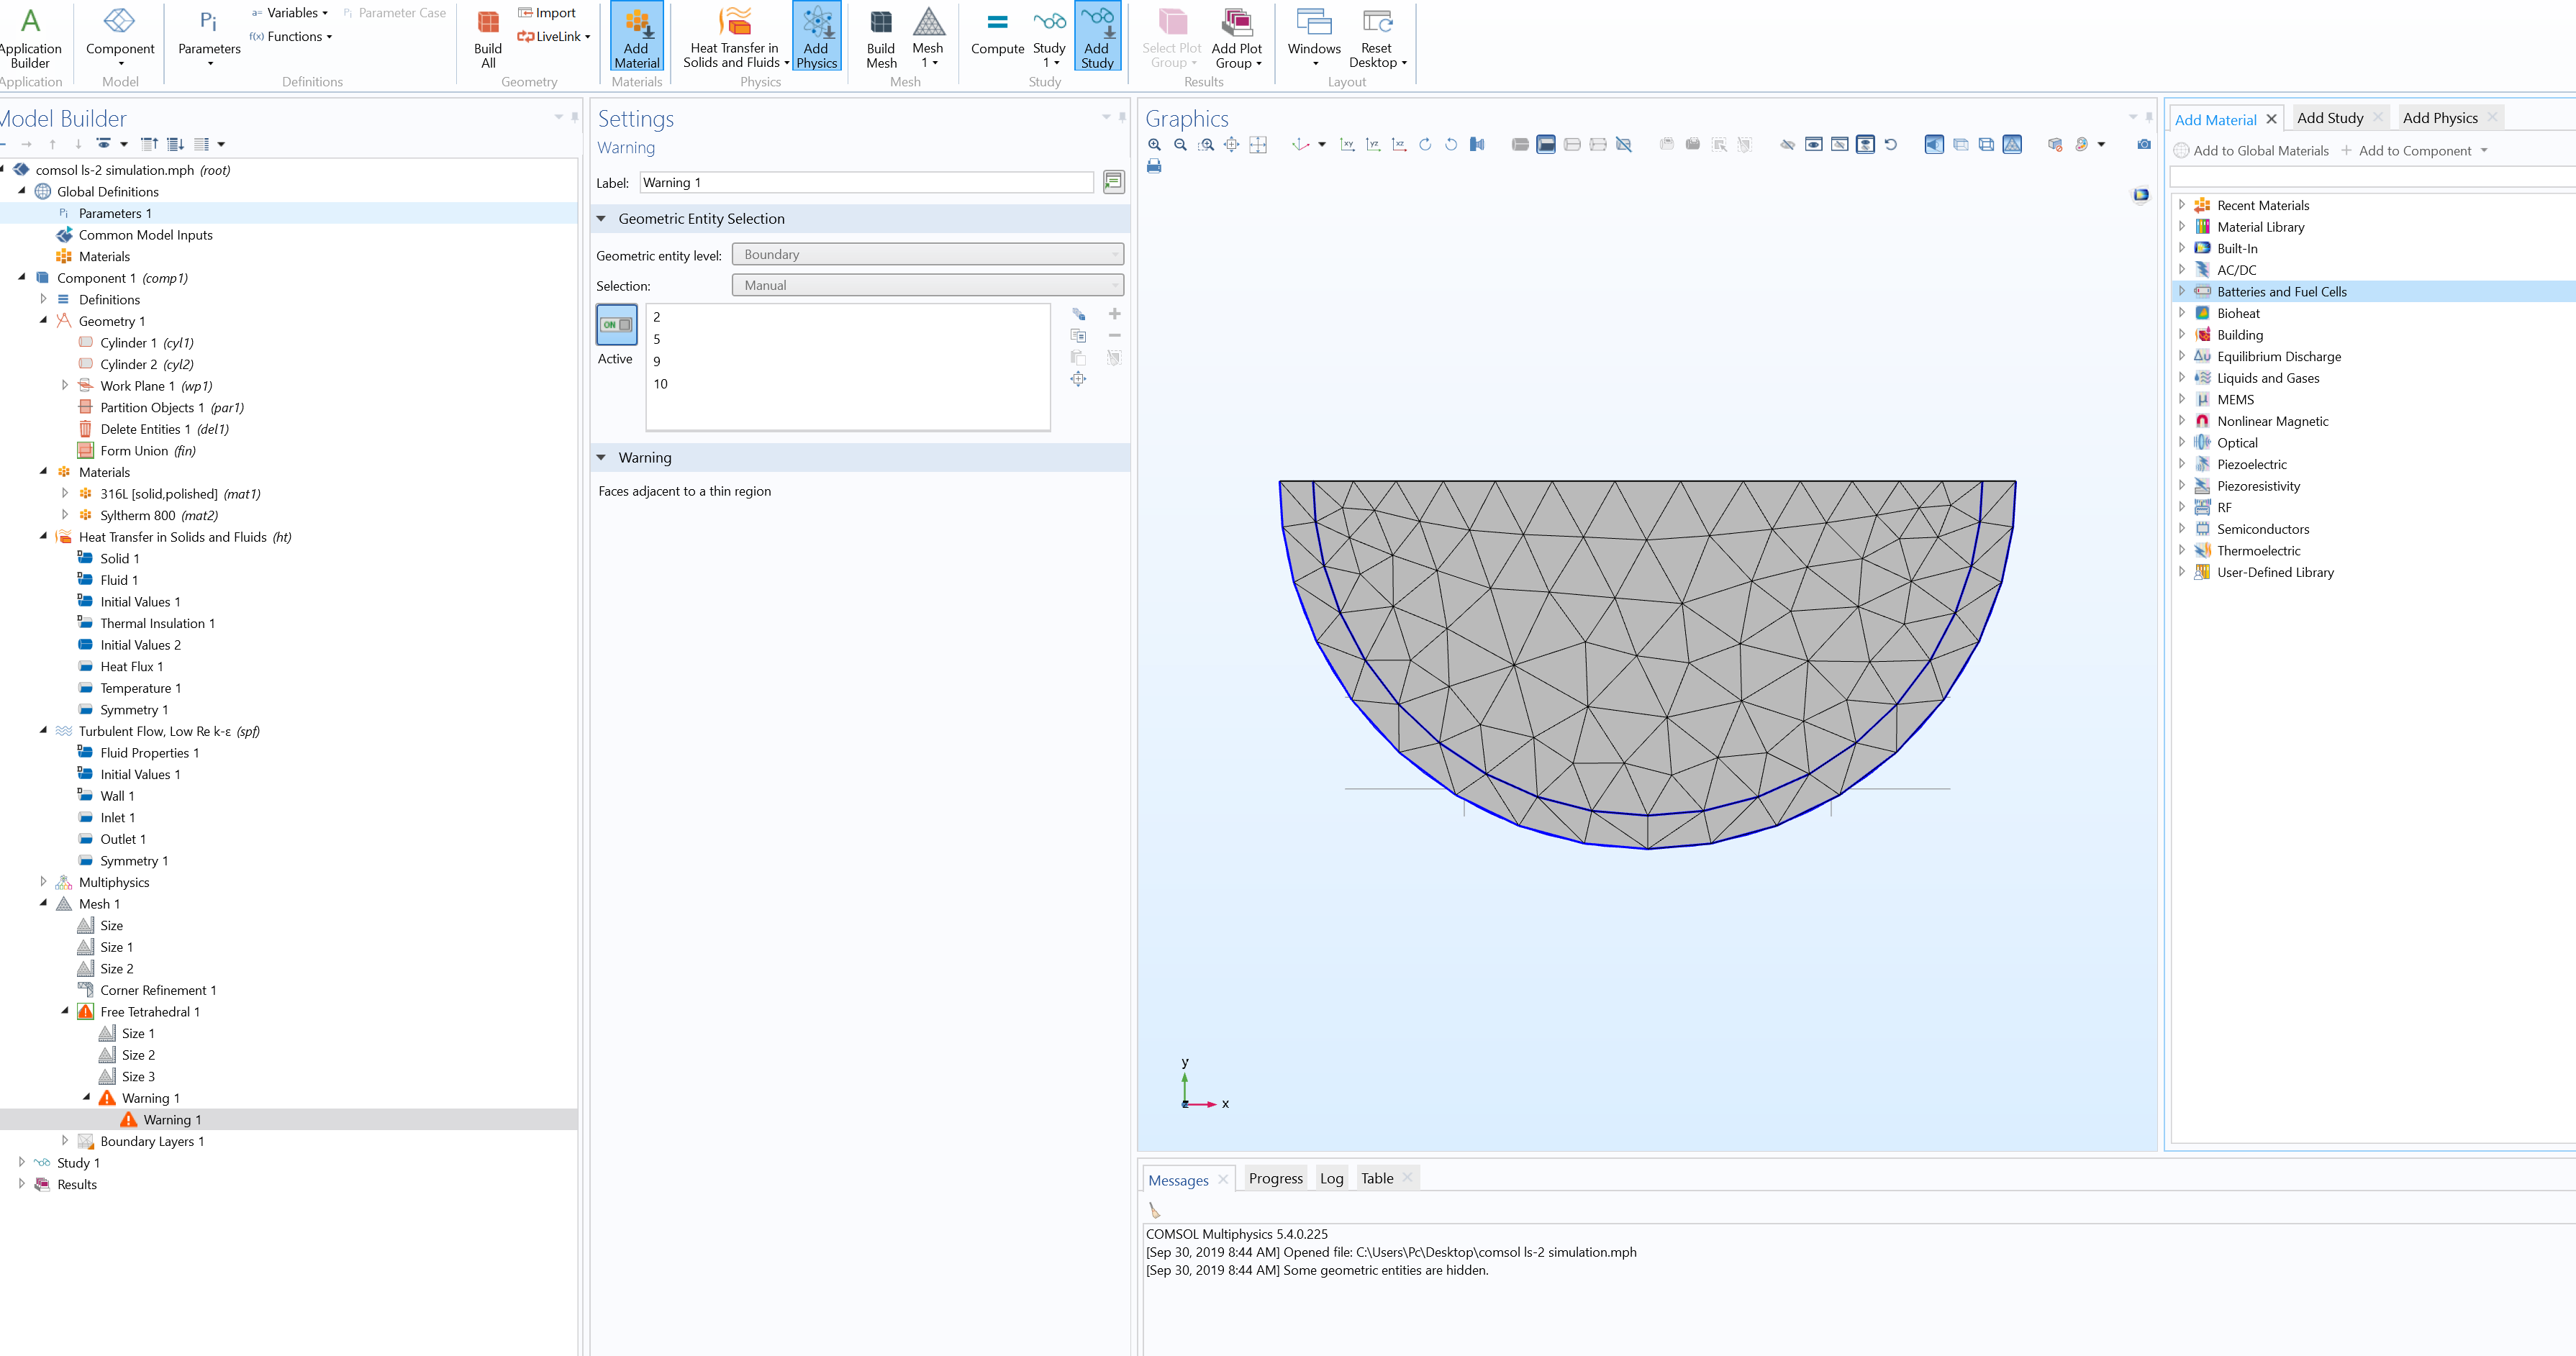
Task: Open the scene light color dropdown
Action: point(2101,145)
